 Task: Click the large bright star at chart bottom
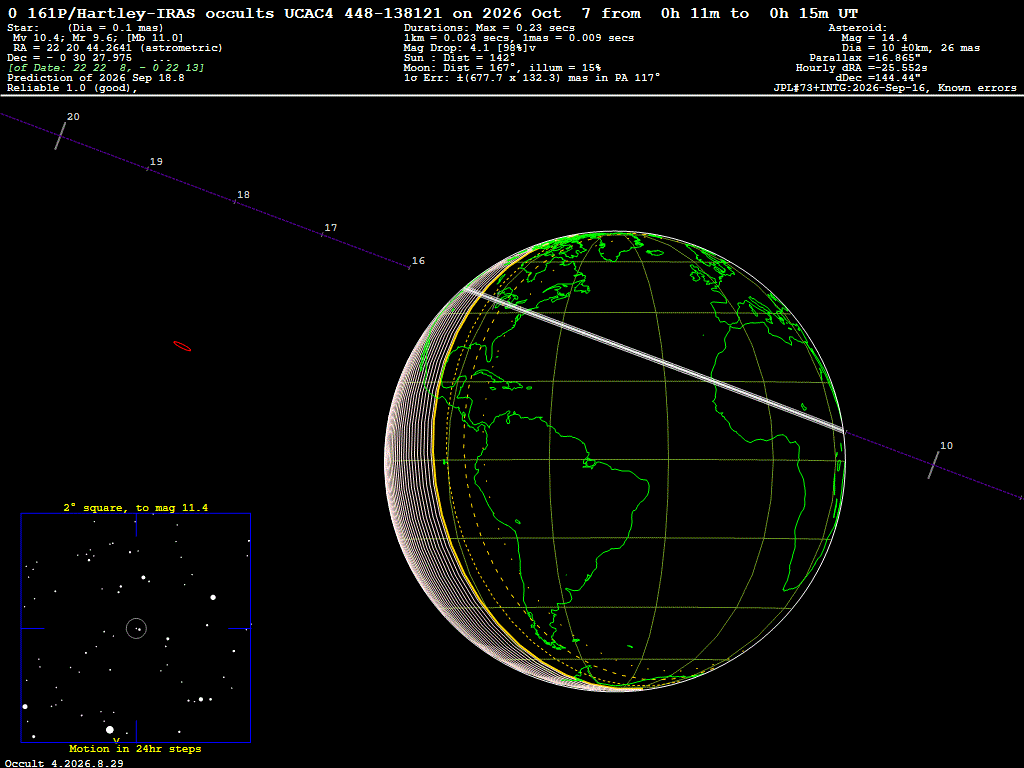110,729
